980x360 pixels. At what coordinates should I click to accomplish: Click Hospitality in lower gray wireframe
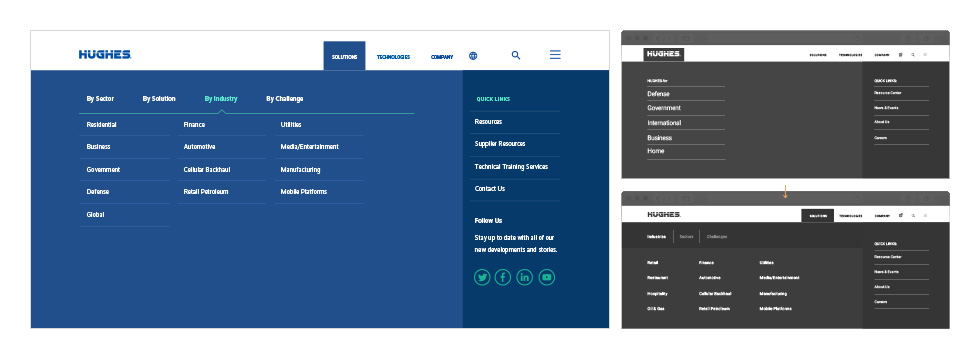(x=657, y=294)
